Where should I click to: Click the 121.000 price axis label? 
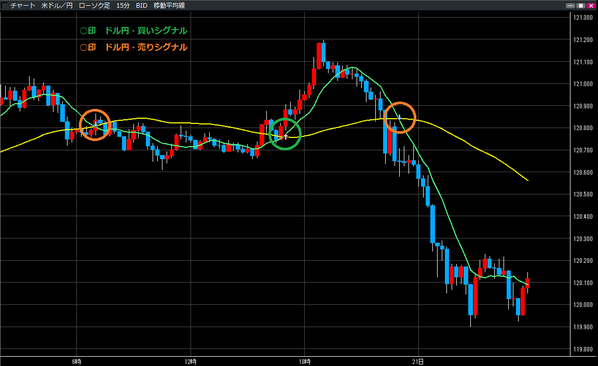point(583,84)
